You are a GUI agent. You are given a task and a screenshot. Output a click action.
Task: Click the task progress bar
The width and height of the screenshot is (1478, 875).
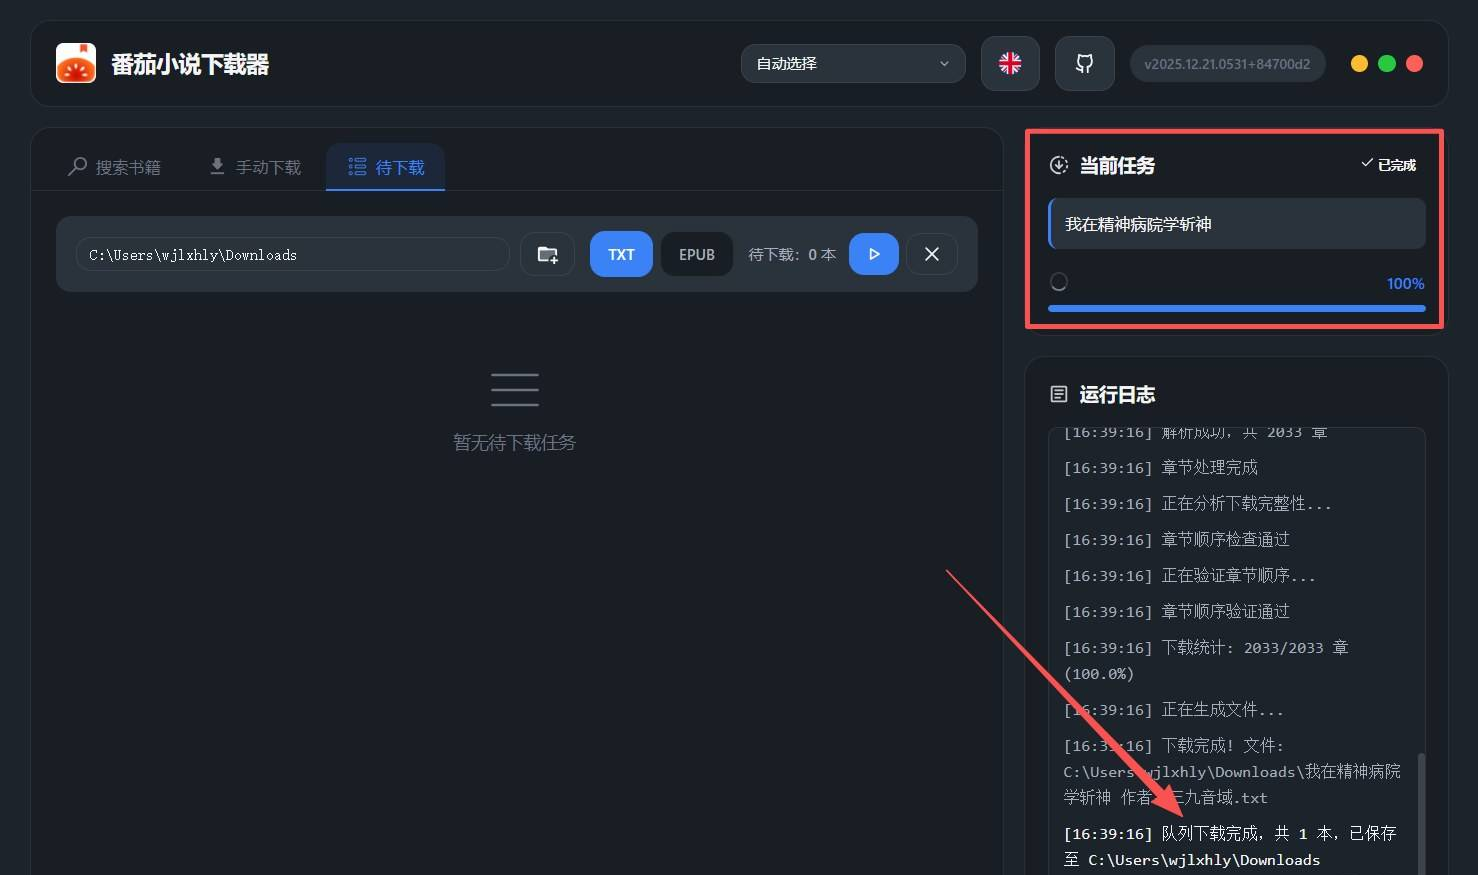coord(1237,308)
